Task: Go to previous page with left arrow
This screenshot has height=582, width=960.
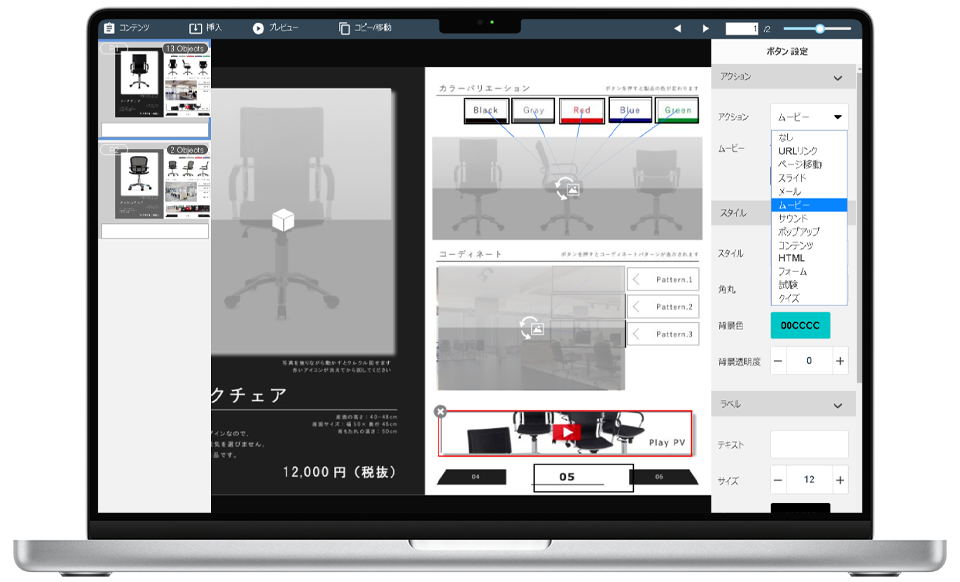Action: [x=678, y=28]
